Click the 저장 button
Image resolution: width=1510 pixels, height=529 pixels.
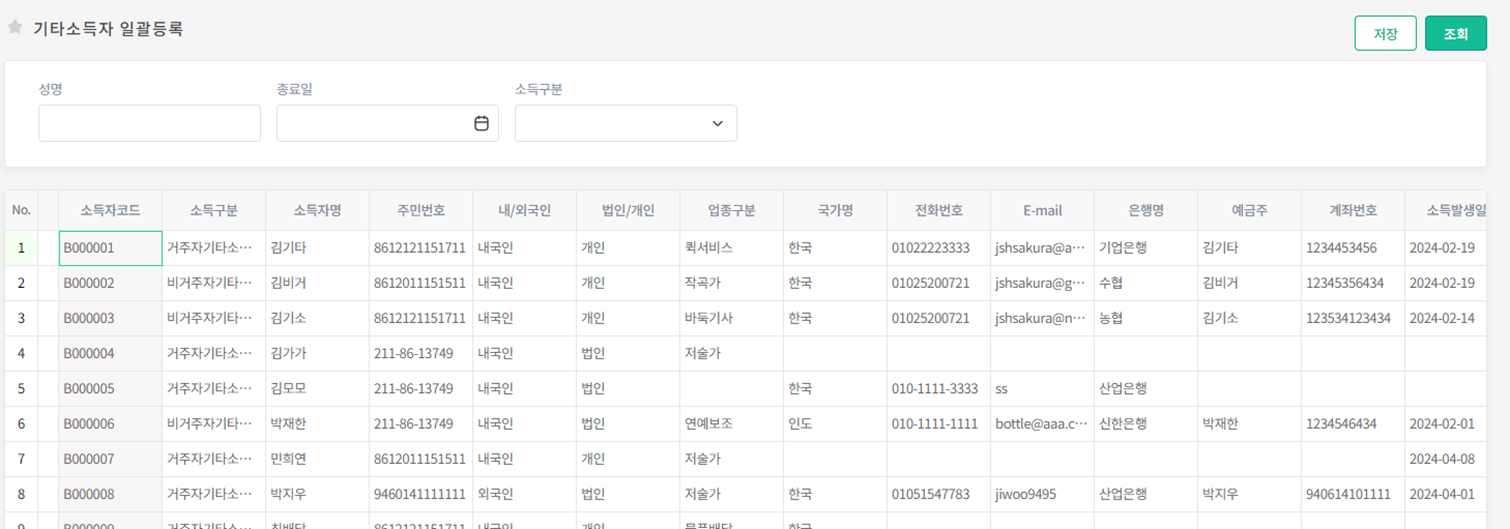(1385, 33)
